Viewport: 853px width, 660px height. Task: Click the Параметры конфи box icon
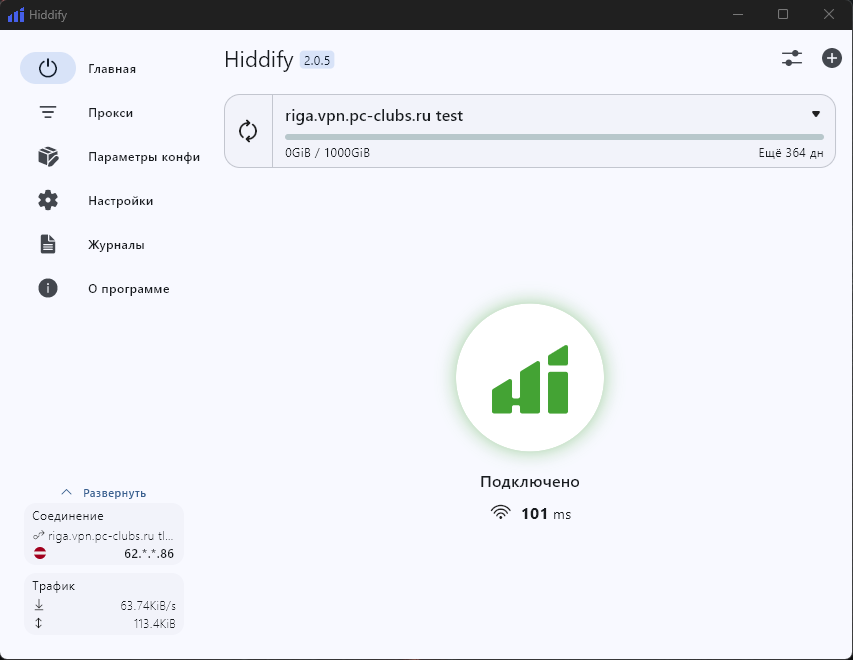(x=48, y=157)
